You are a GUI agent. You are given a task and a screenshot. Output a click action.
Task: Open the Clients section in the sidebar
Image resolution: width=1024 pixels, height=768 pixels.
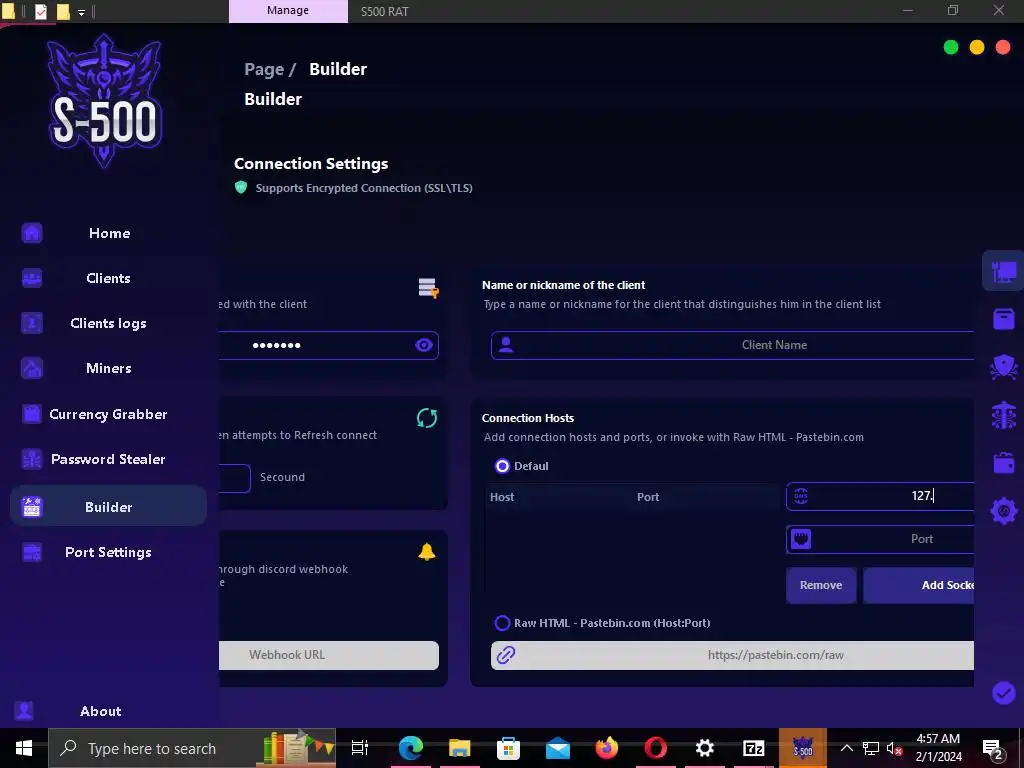point(108,278)
